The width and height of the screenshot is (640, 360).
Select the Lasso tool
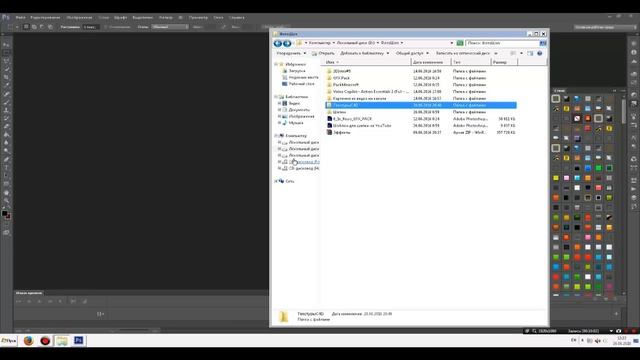pos(7,61)
